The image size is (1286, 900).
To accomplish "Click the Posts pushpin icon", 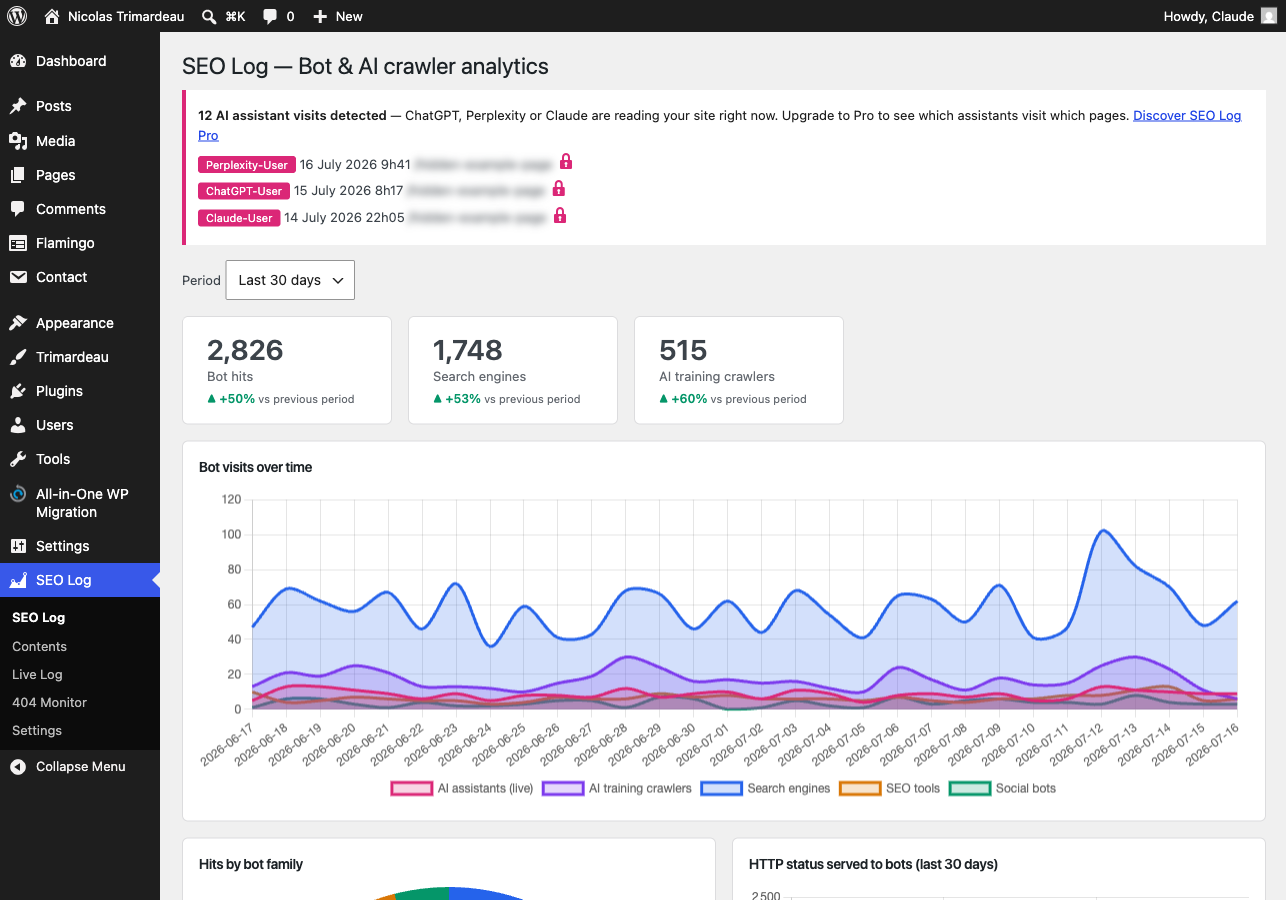I will (18, 106).
